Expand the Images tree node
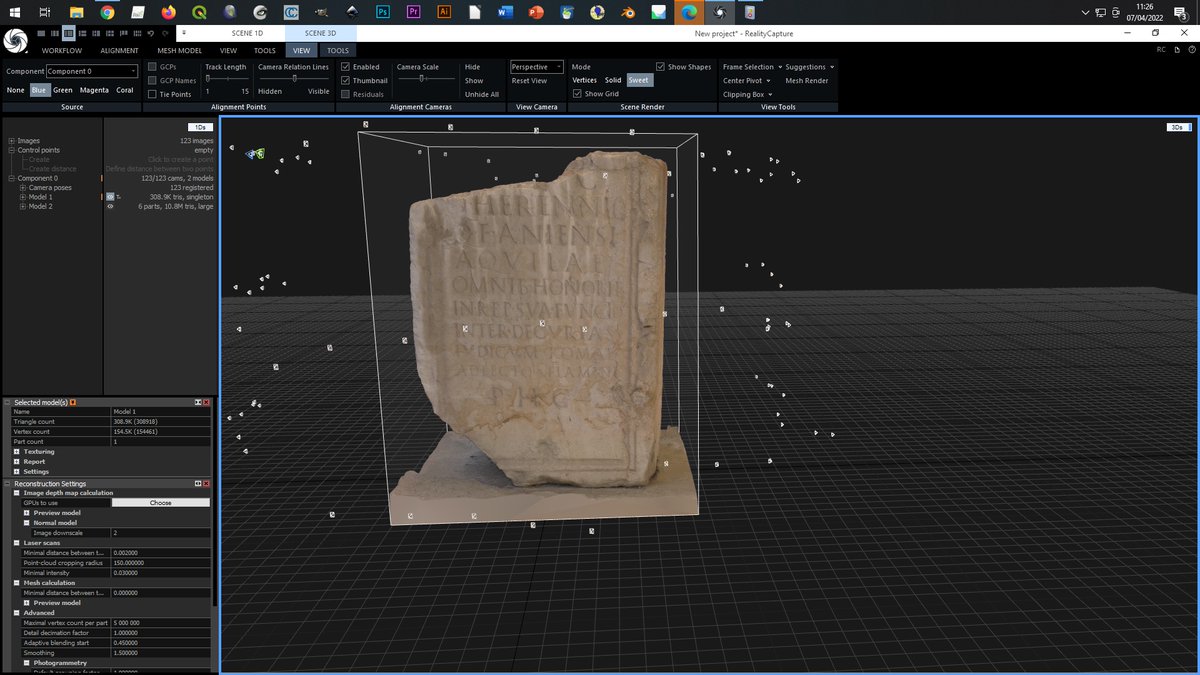 pos(11,141)
